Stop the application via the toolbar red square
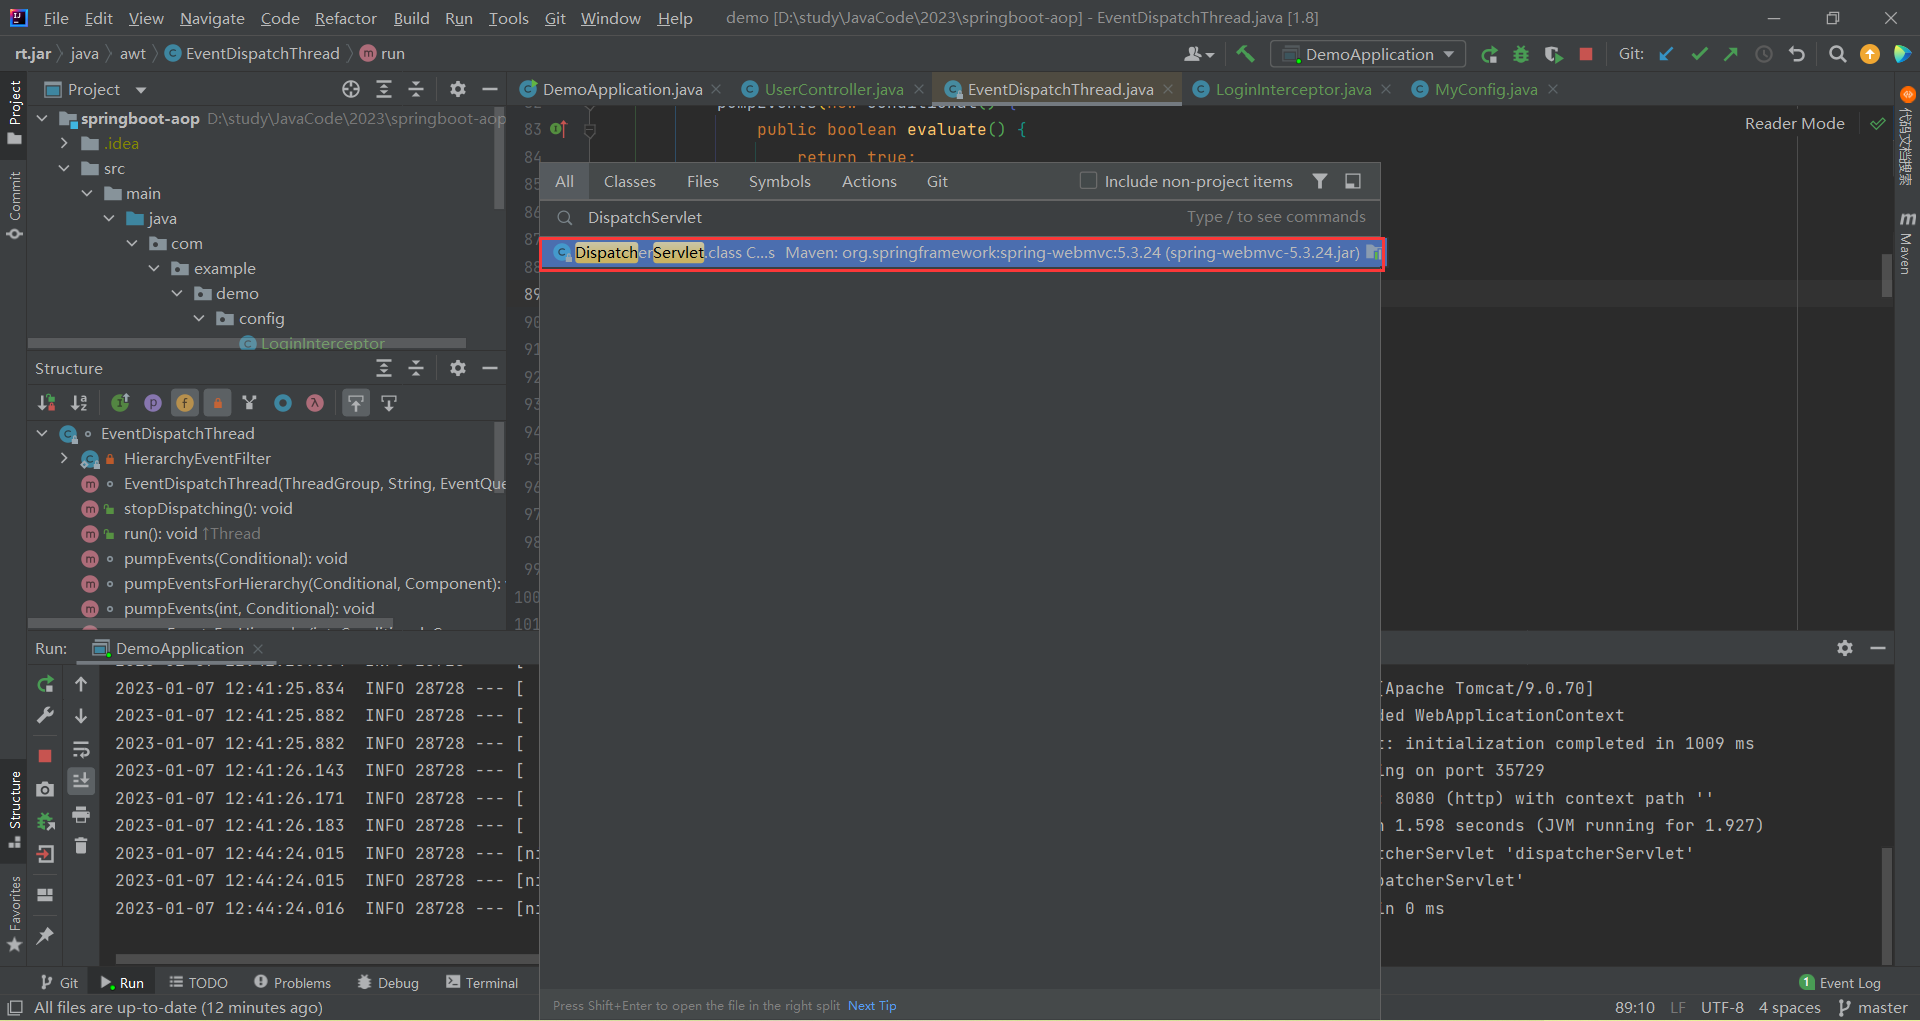1920x1021 pixels. coord(1586,54)
